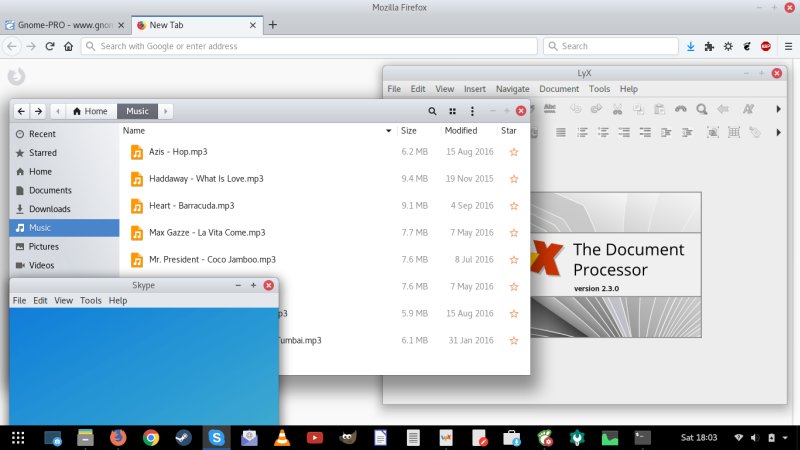
Task: Click the LyX copy icon
Action: pos(638,109)
